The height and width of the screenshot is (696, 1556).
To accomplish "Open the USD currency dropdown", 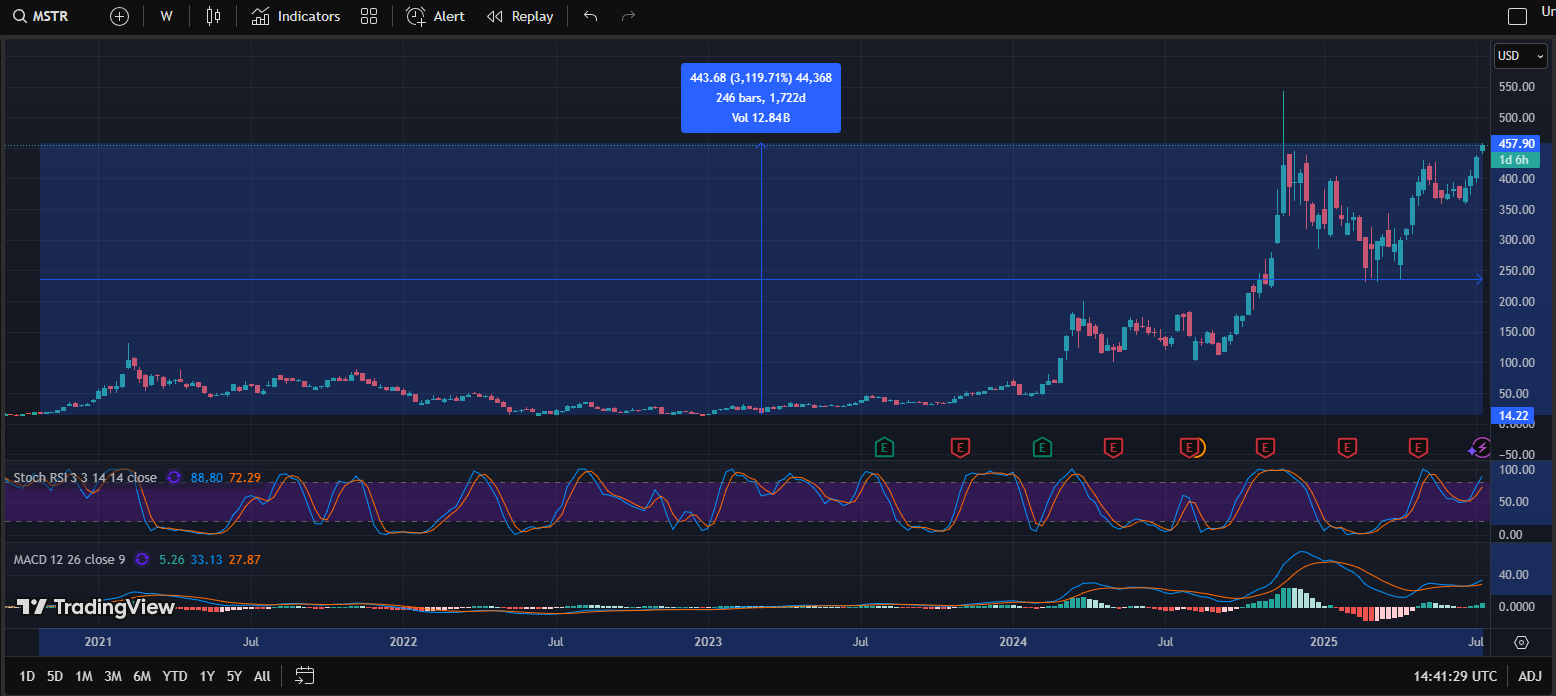I will click(1520, 56).
